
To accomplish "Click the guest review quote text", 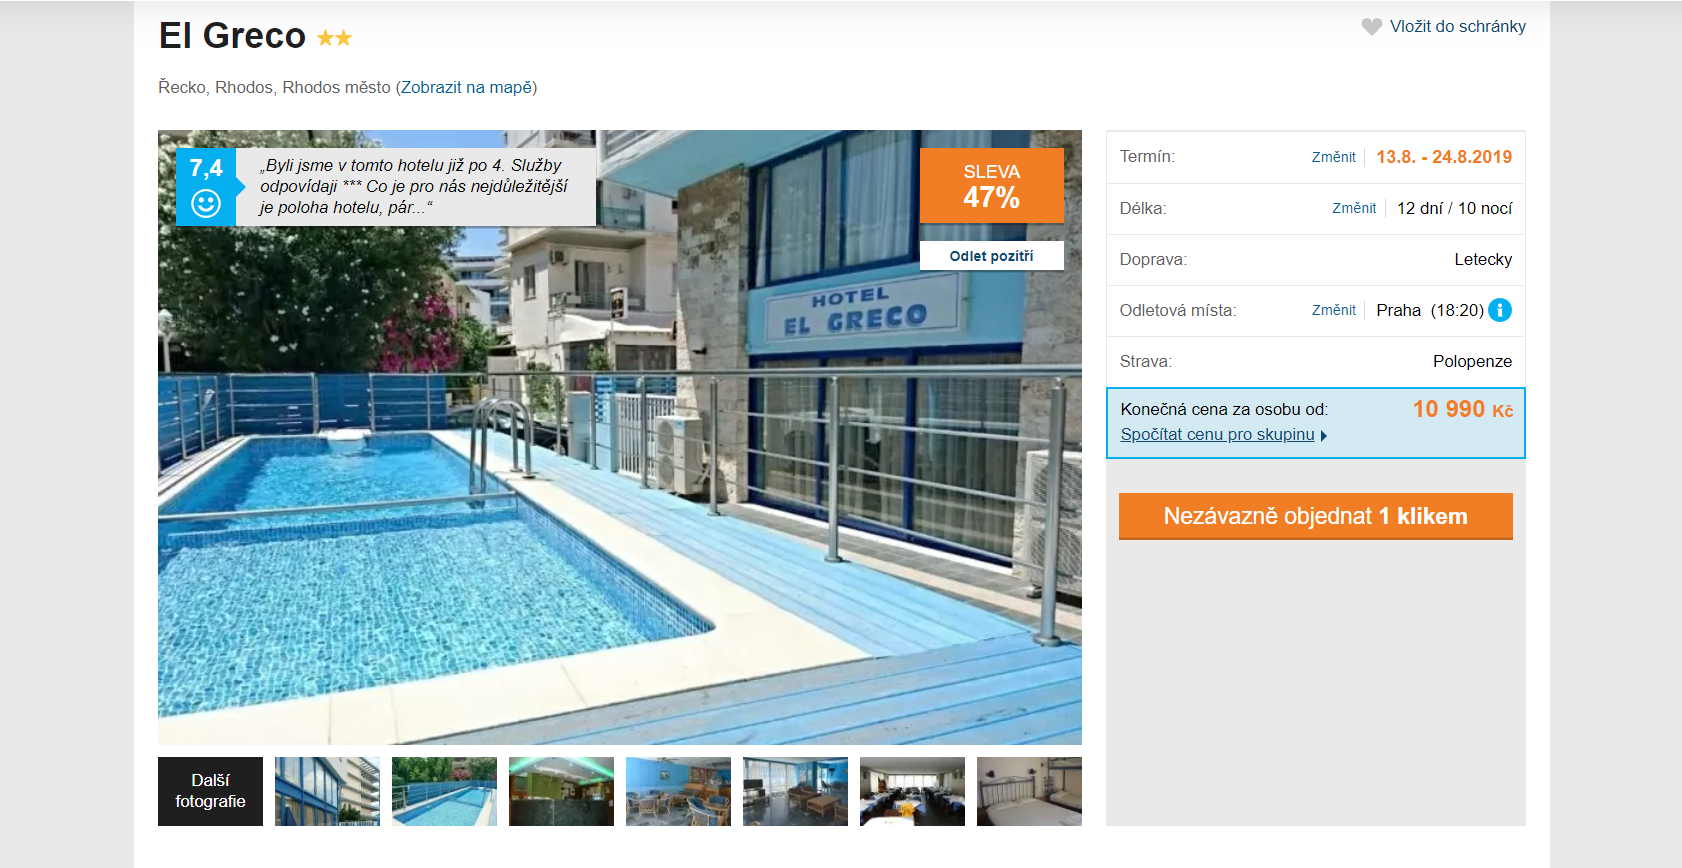I will point(414,187).
